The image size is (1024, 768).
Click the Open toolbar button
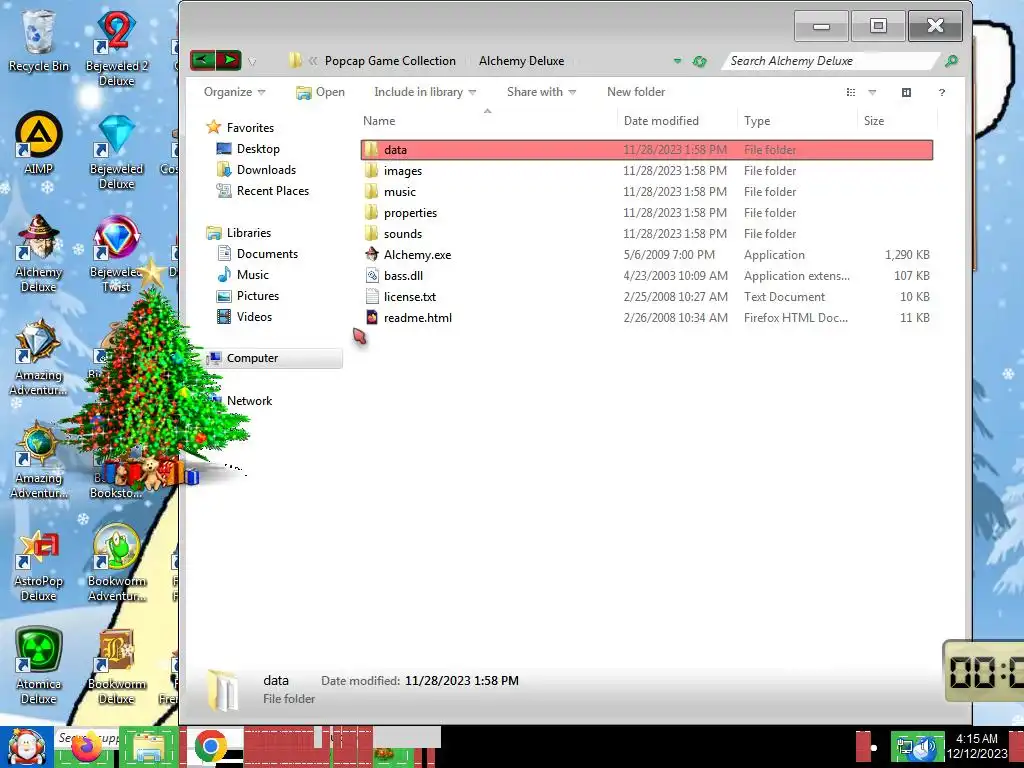(320, 92)
